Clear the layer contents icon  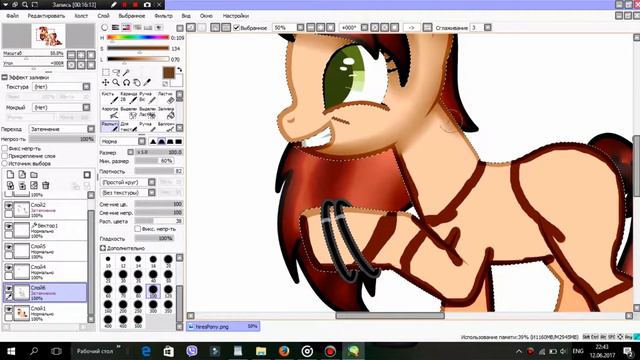point(34,185)
